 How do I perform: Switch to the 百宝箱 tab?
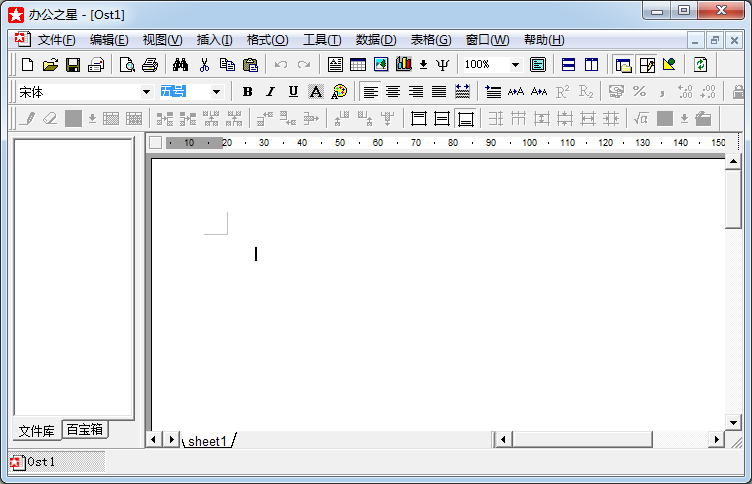point(85,429)
